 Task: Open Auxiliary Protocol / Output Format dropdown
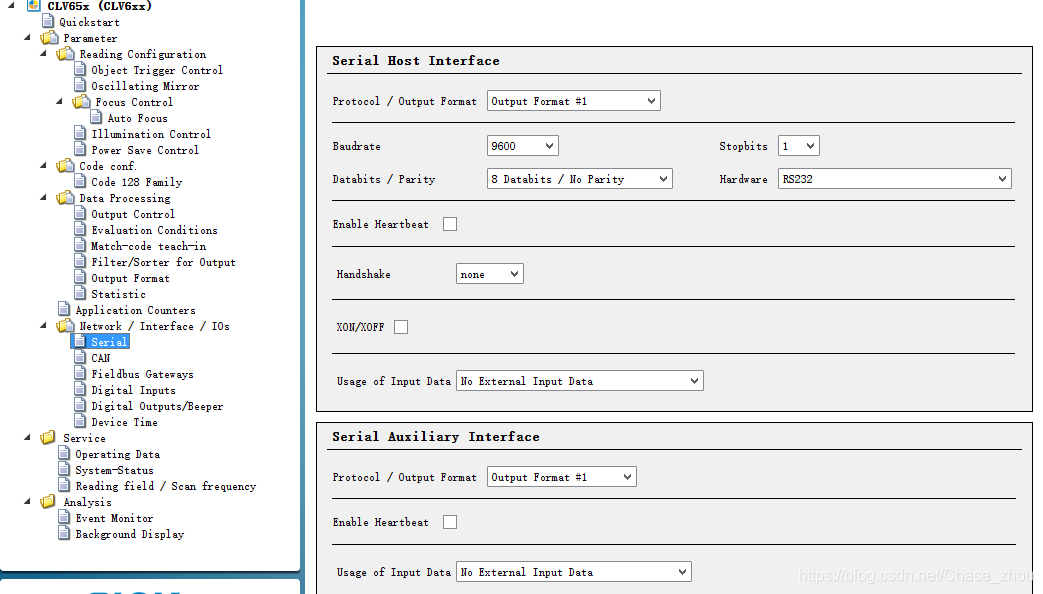(x=561, y=477)
